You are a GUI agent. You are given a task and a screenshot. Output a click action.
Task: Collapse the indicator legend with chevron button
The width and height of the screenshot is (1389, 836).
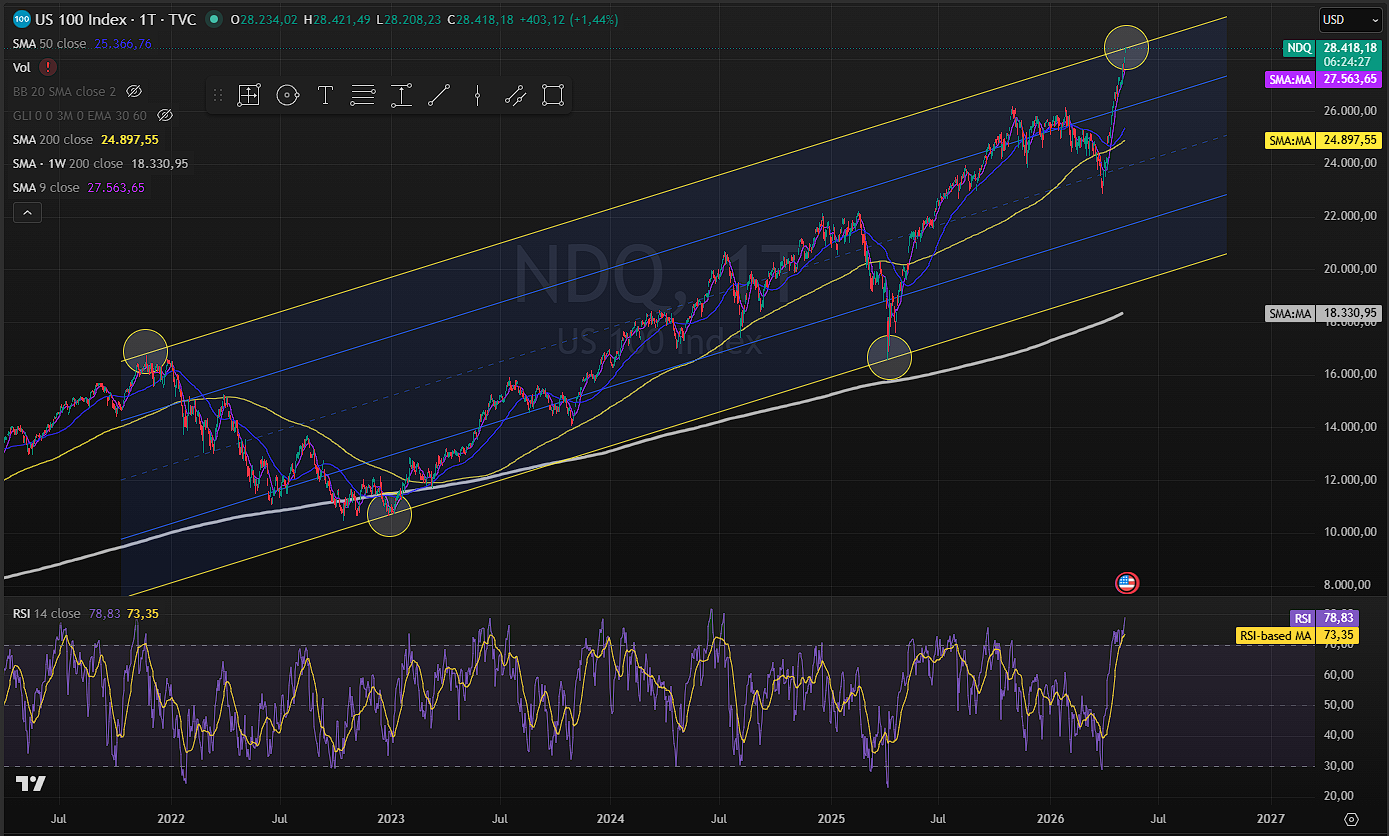click(x=27, y=212)
